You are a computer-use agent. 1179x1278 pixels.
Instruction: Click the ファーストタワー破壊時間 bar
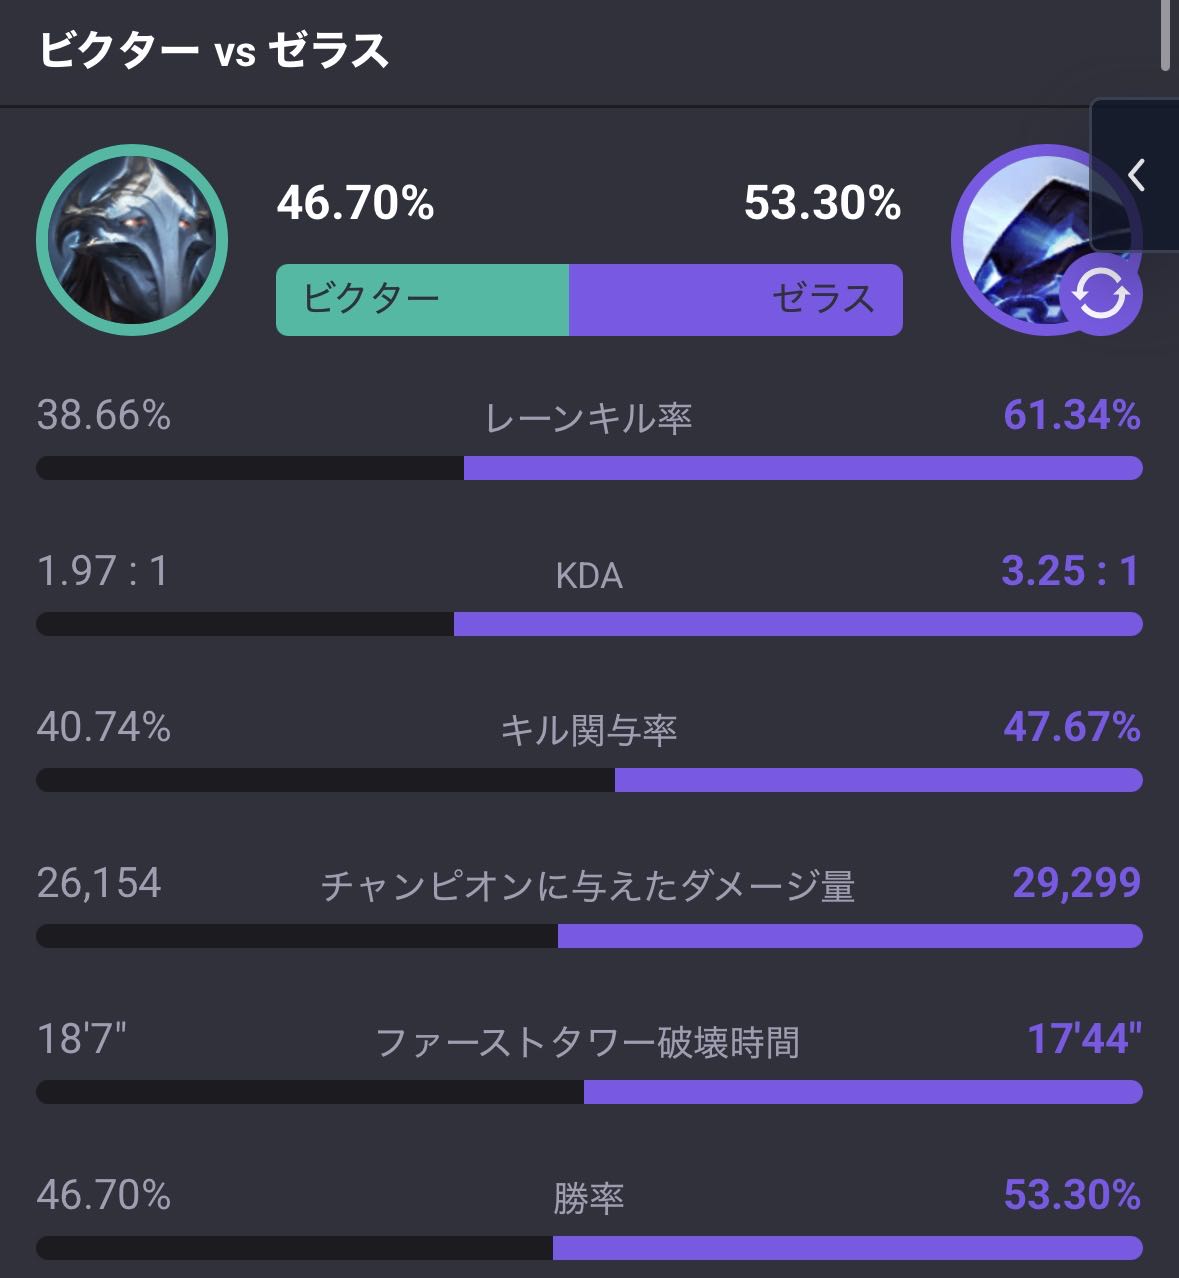tap(589, 1092)
